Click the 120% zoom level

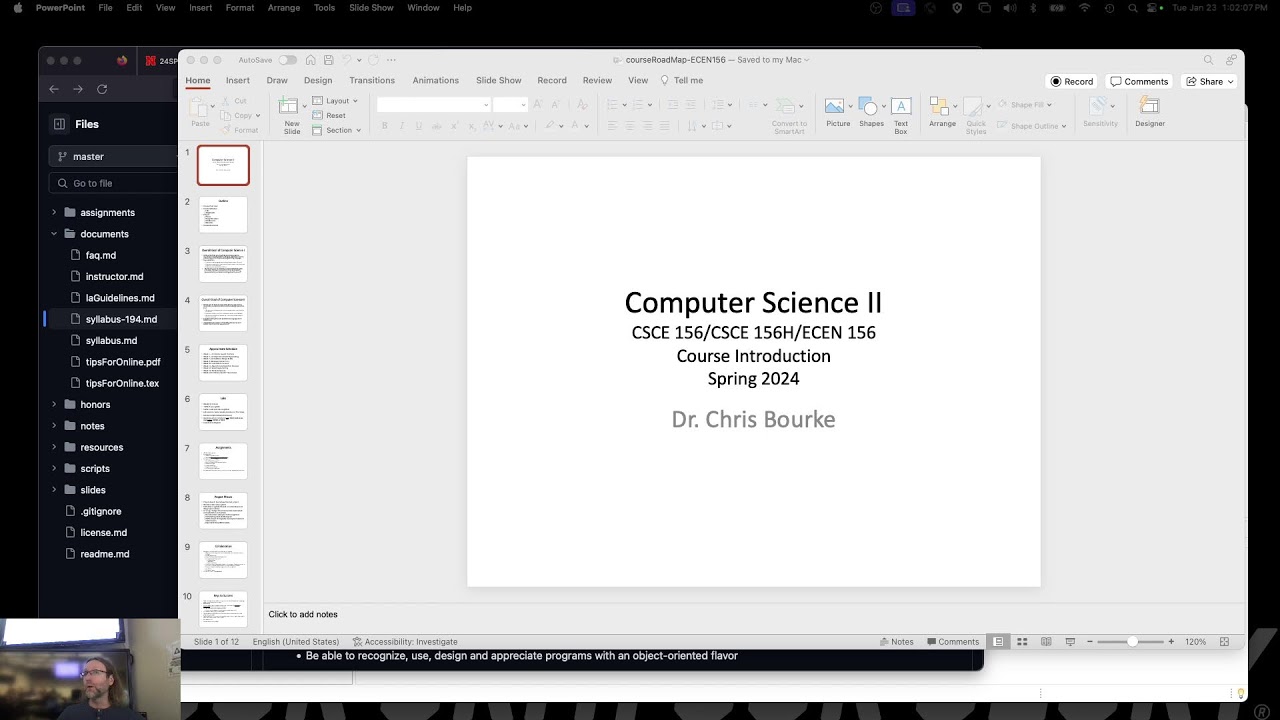1195,642
